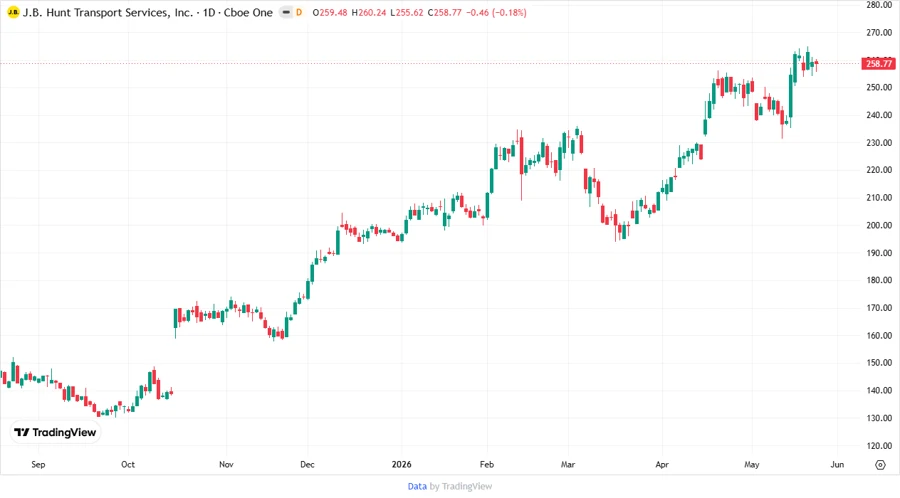This screenshot has height=498, width=900.
Task: Click the 280.00 price scale label
Action: point(879,5)
